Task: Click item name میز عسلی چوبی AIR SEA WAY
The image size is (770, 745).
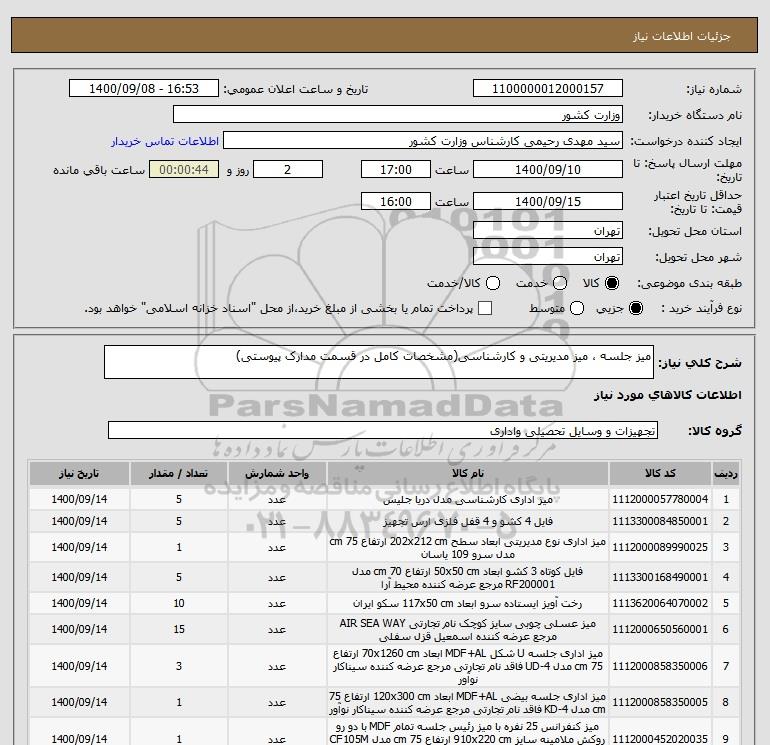Action: pyautogui.click(x=468, y=630)
